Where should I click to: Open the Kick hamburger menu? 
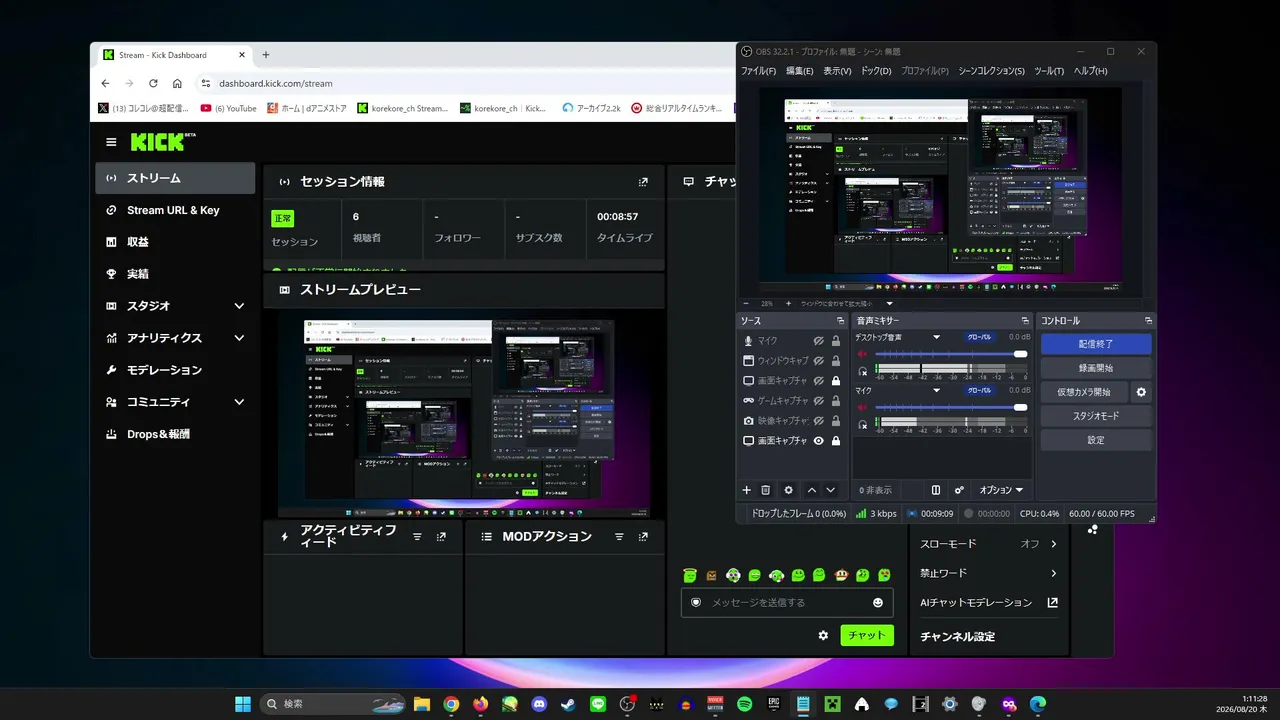click(x=111, y=142)
